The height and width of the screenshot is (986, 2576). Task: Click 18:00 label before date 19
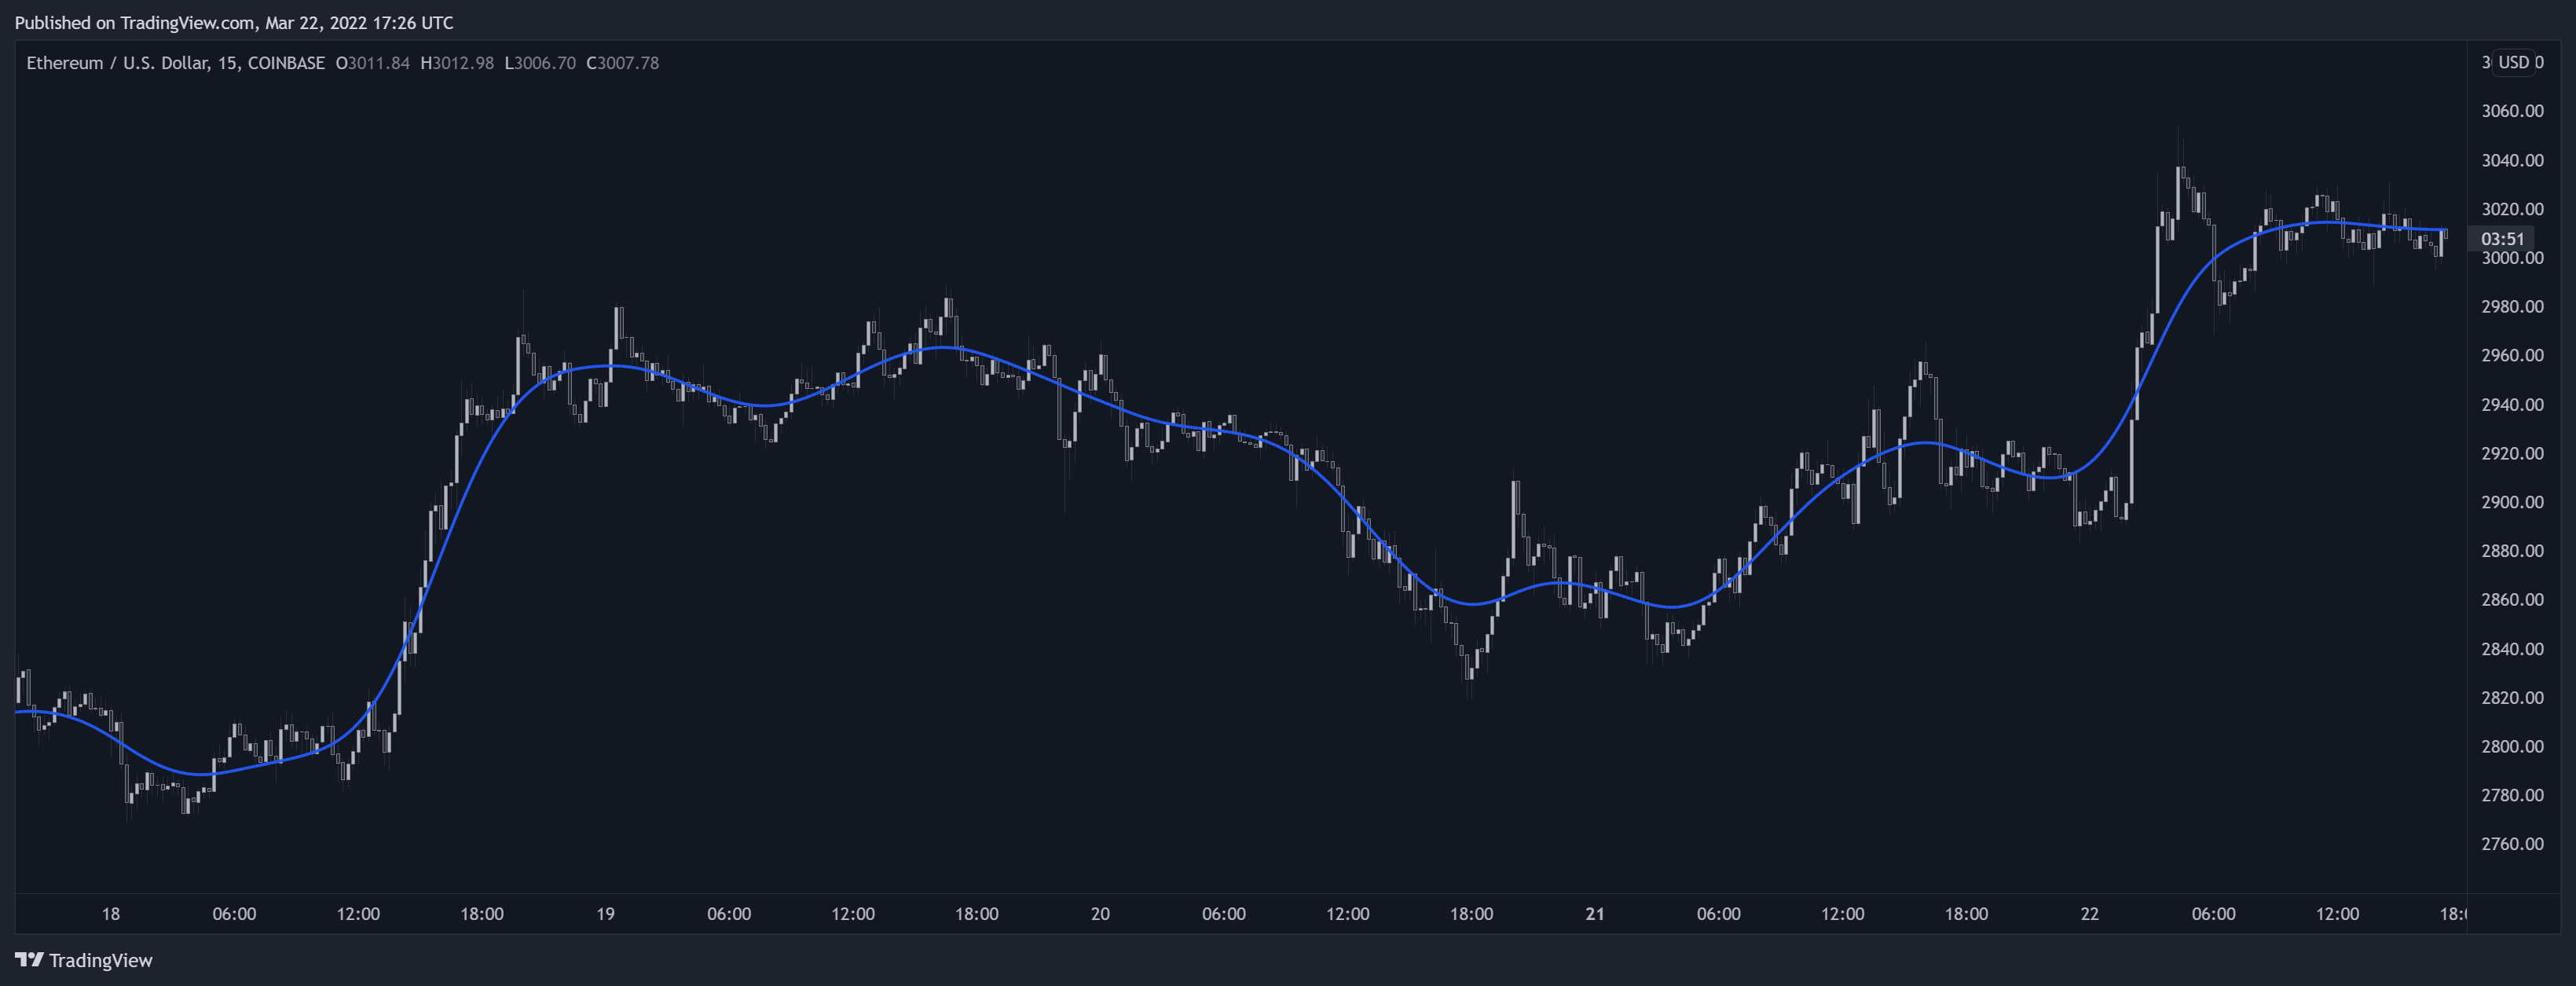[482, 914]
